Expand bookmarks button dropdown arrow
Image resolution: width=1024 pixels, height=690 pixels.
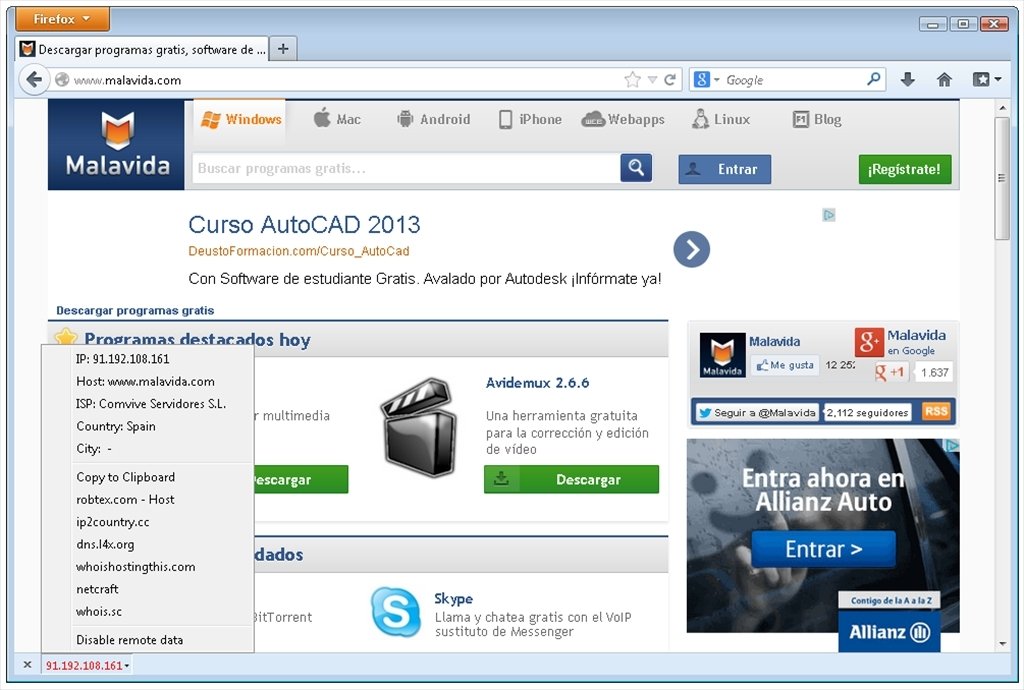click(998, 80)
